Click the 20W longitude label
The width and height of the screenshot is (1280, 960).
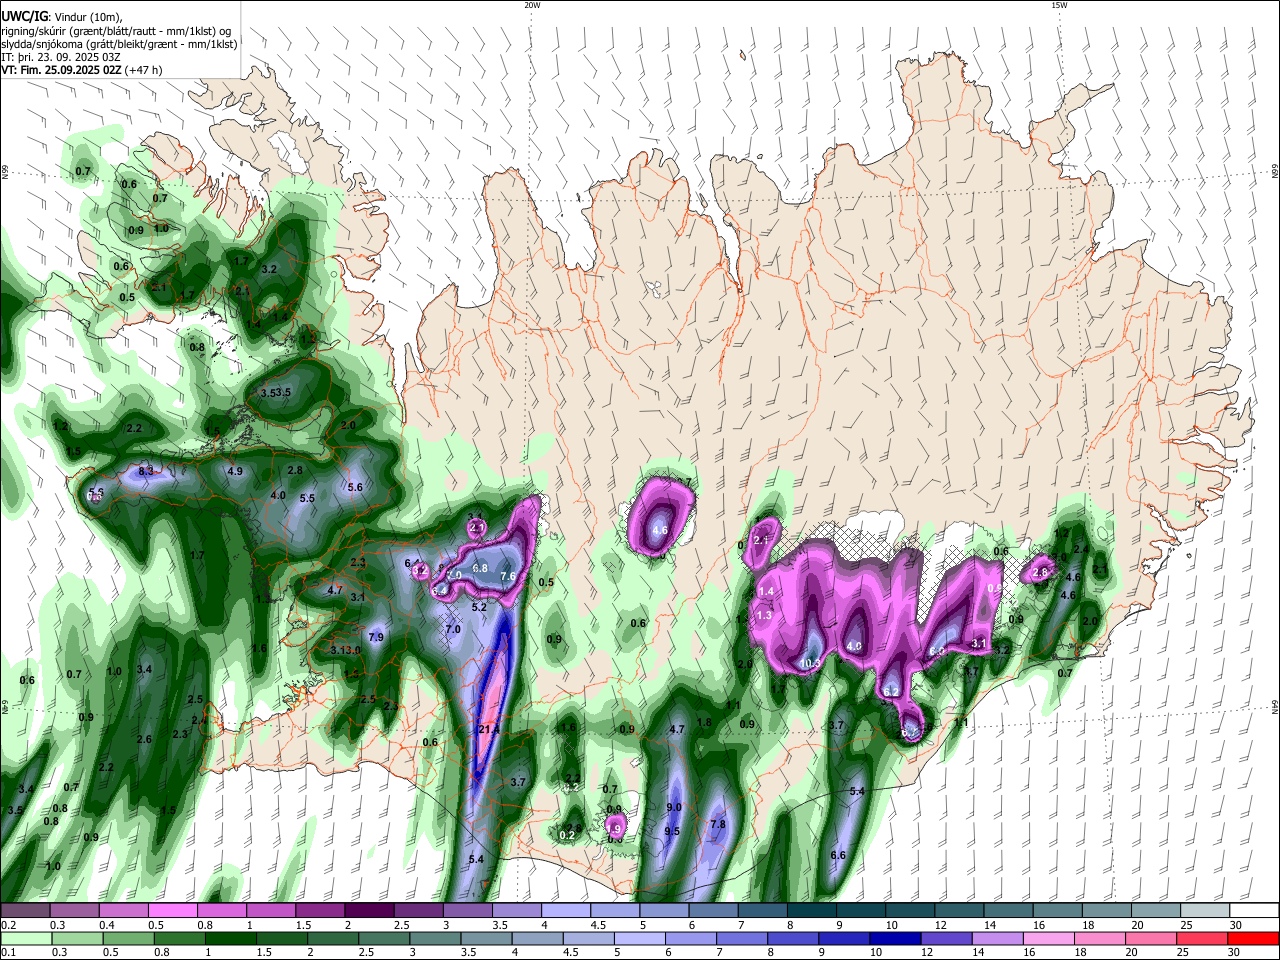(x=532, y=5)
